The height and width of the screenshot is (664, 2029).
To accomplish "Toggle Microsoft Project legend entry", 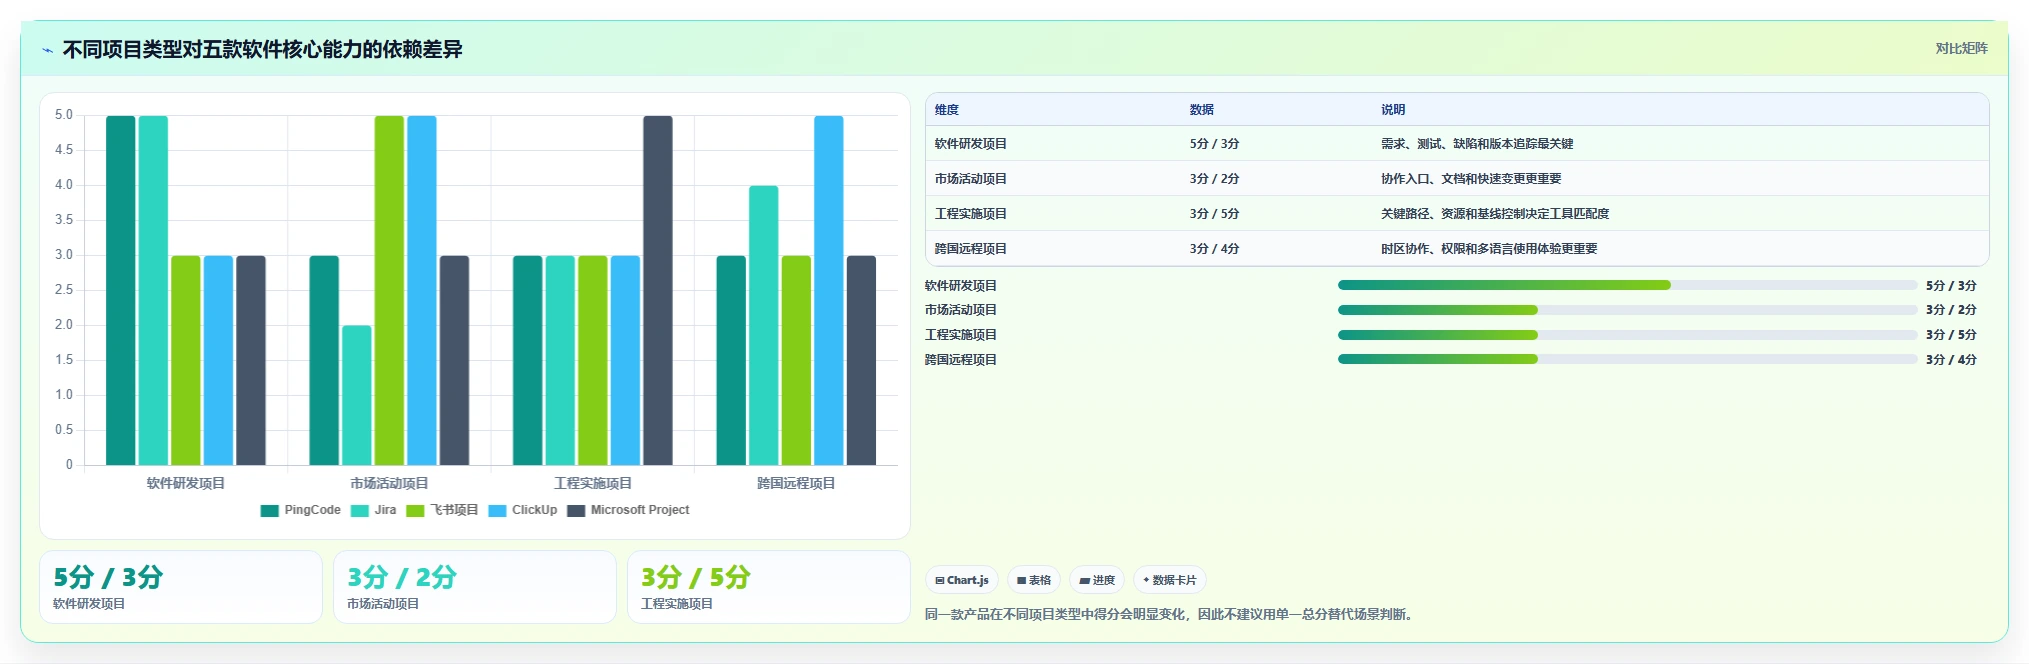I will (x=628, y=510).
